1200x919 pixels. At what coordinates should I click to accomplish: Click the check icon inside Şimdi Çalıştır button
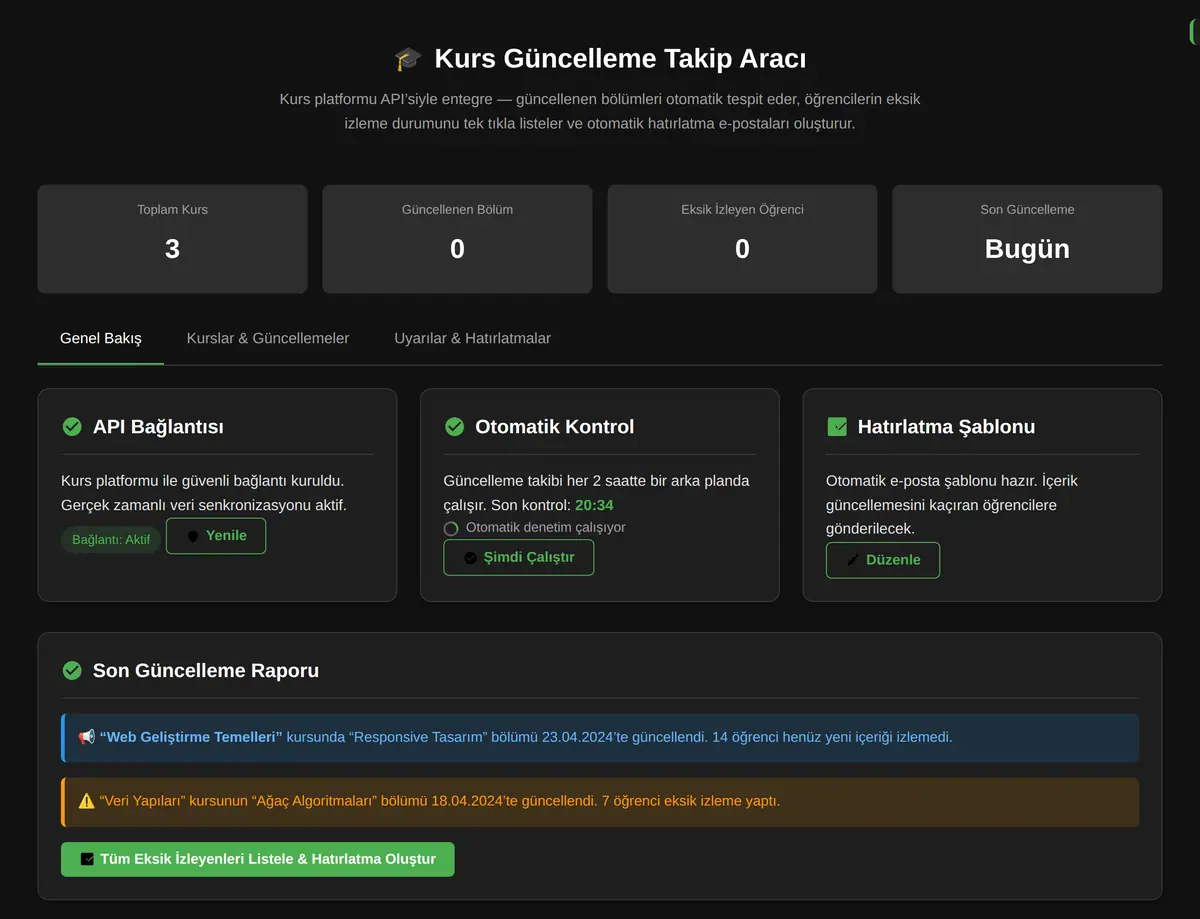point(471,558)
